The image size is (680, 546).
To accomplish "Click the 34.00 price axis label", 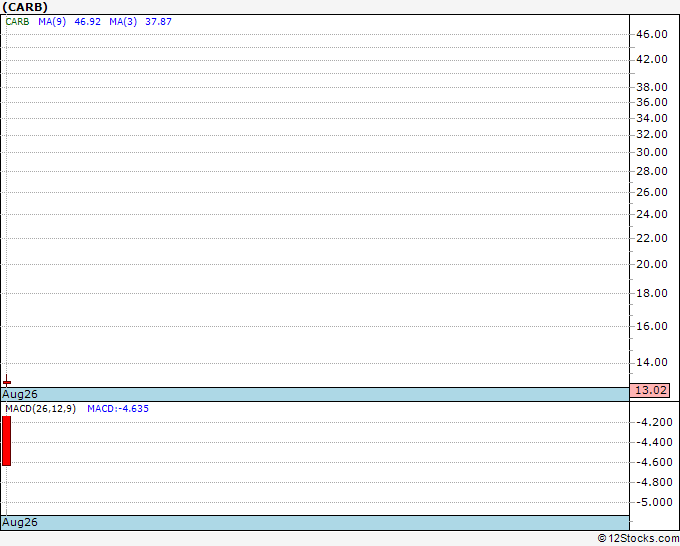I will [x=652, y=118].
